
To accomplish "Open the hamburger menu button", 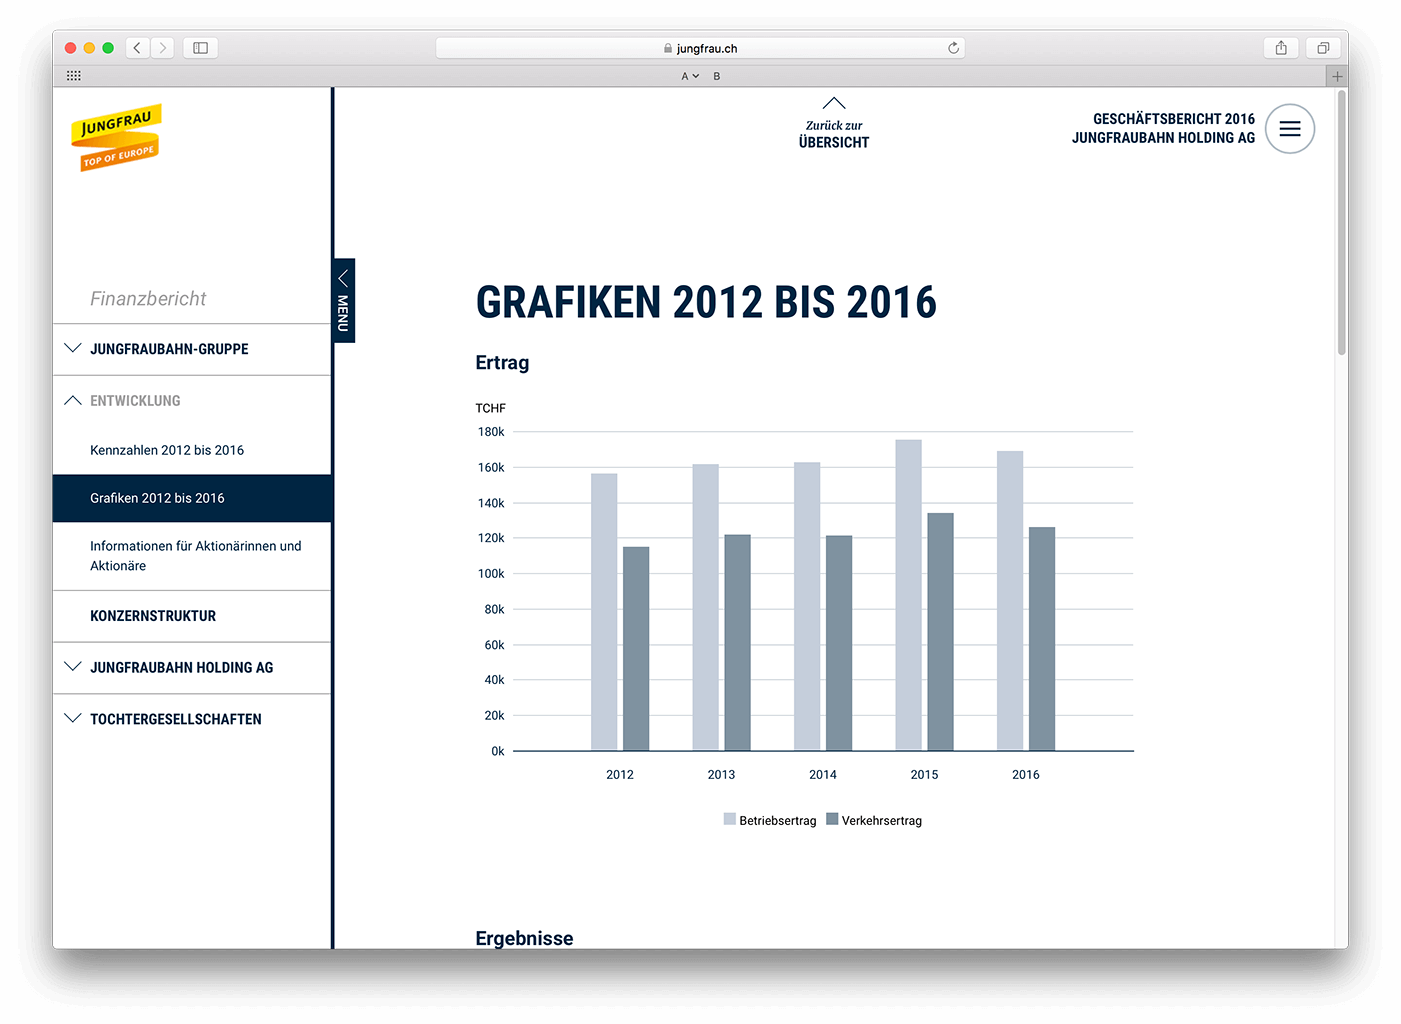I will click(1290, 129).
